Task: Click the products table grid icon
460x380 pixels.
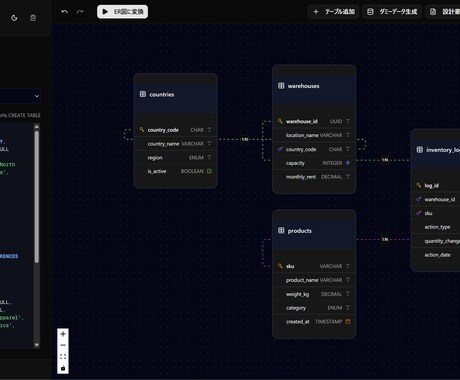Action: click(281, 230)
